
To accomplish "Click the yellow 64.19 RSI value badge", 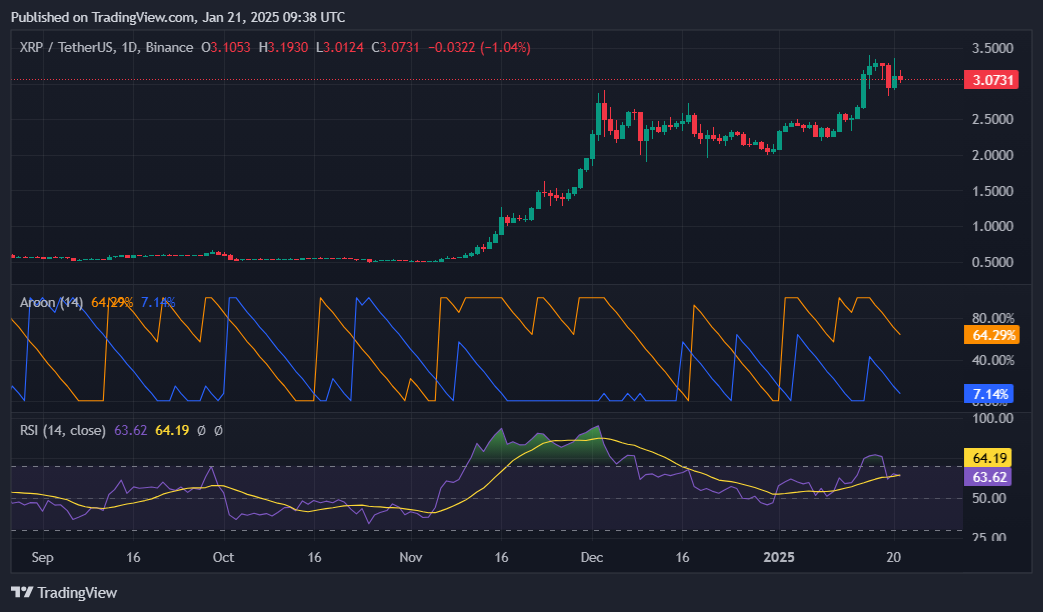I will (986, 457).
